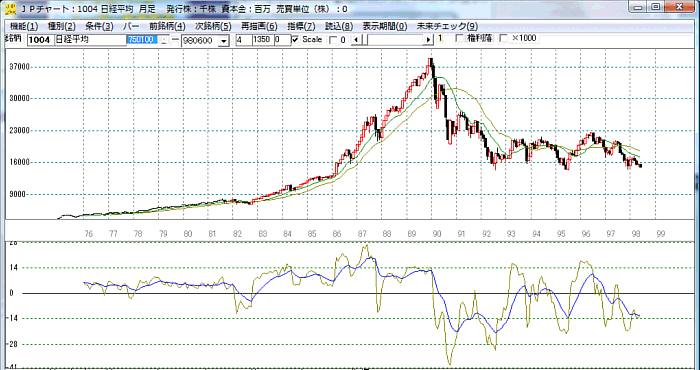Viewport: 700px width, 370px height.
Task: Click 再描画(6) to redraw the chart
Action: click(259, 26)
